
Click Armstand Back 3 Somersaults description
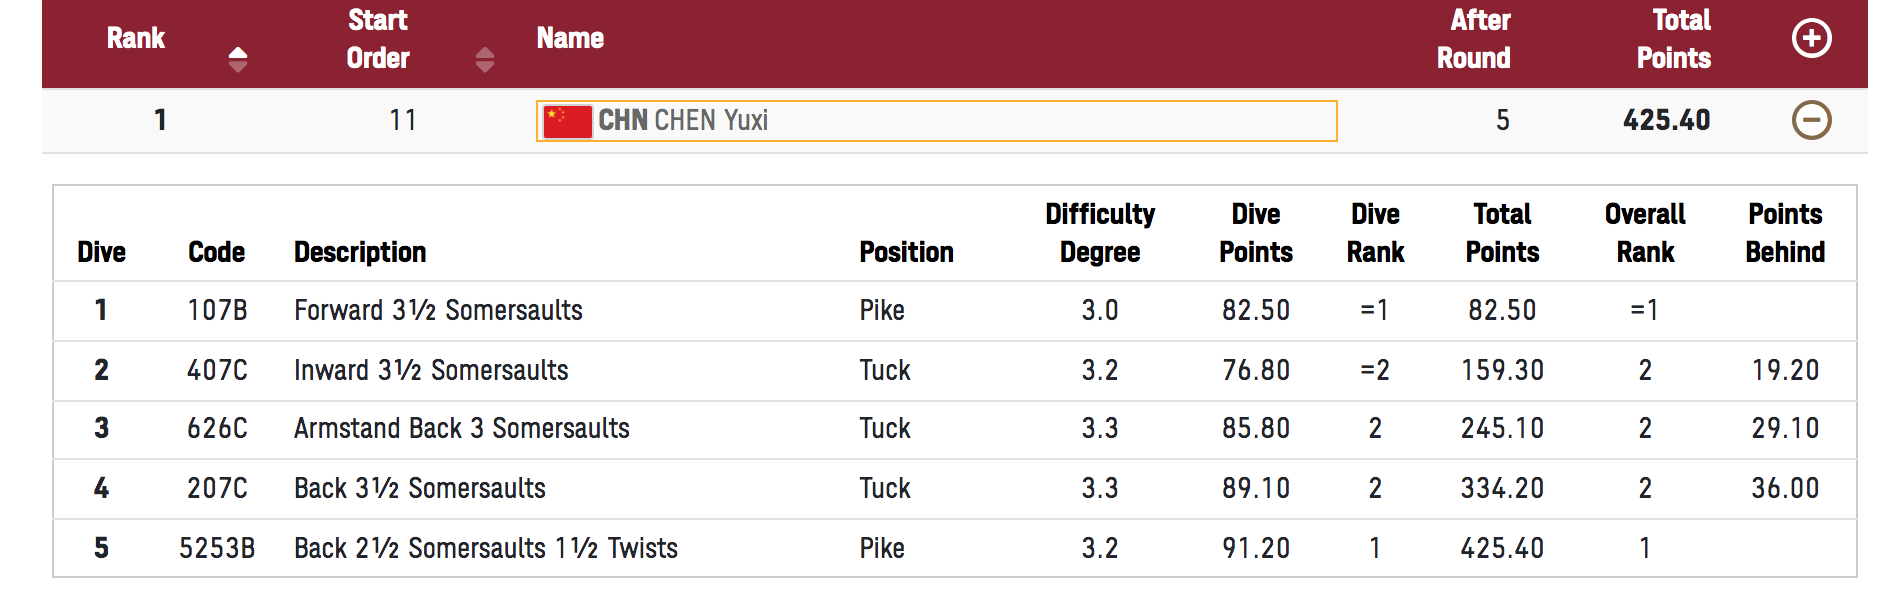click(x=462, y=429)
